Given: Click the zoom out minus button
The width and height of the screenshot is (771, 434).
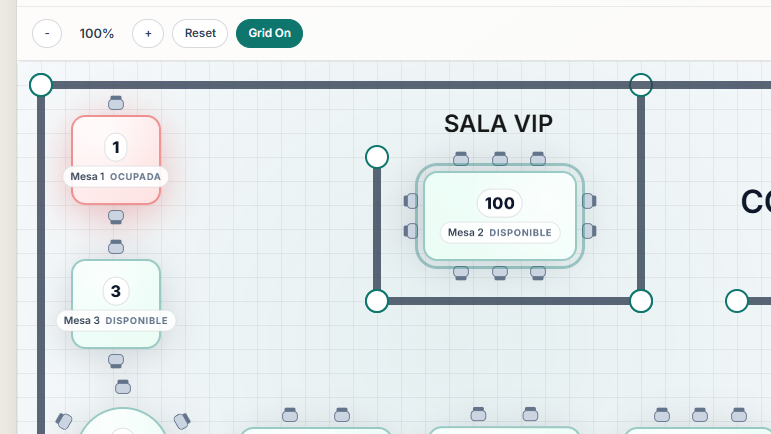Looking at the screenshot, I should (47, 33).
